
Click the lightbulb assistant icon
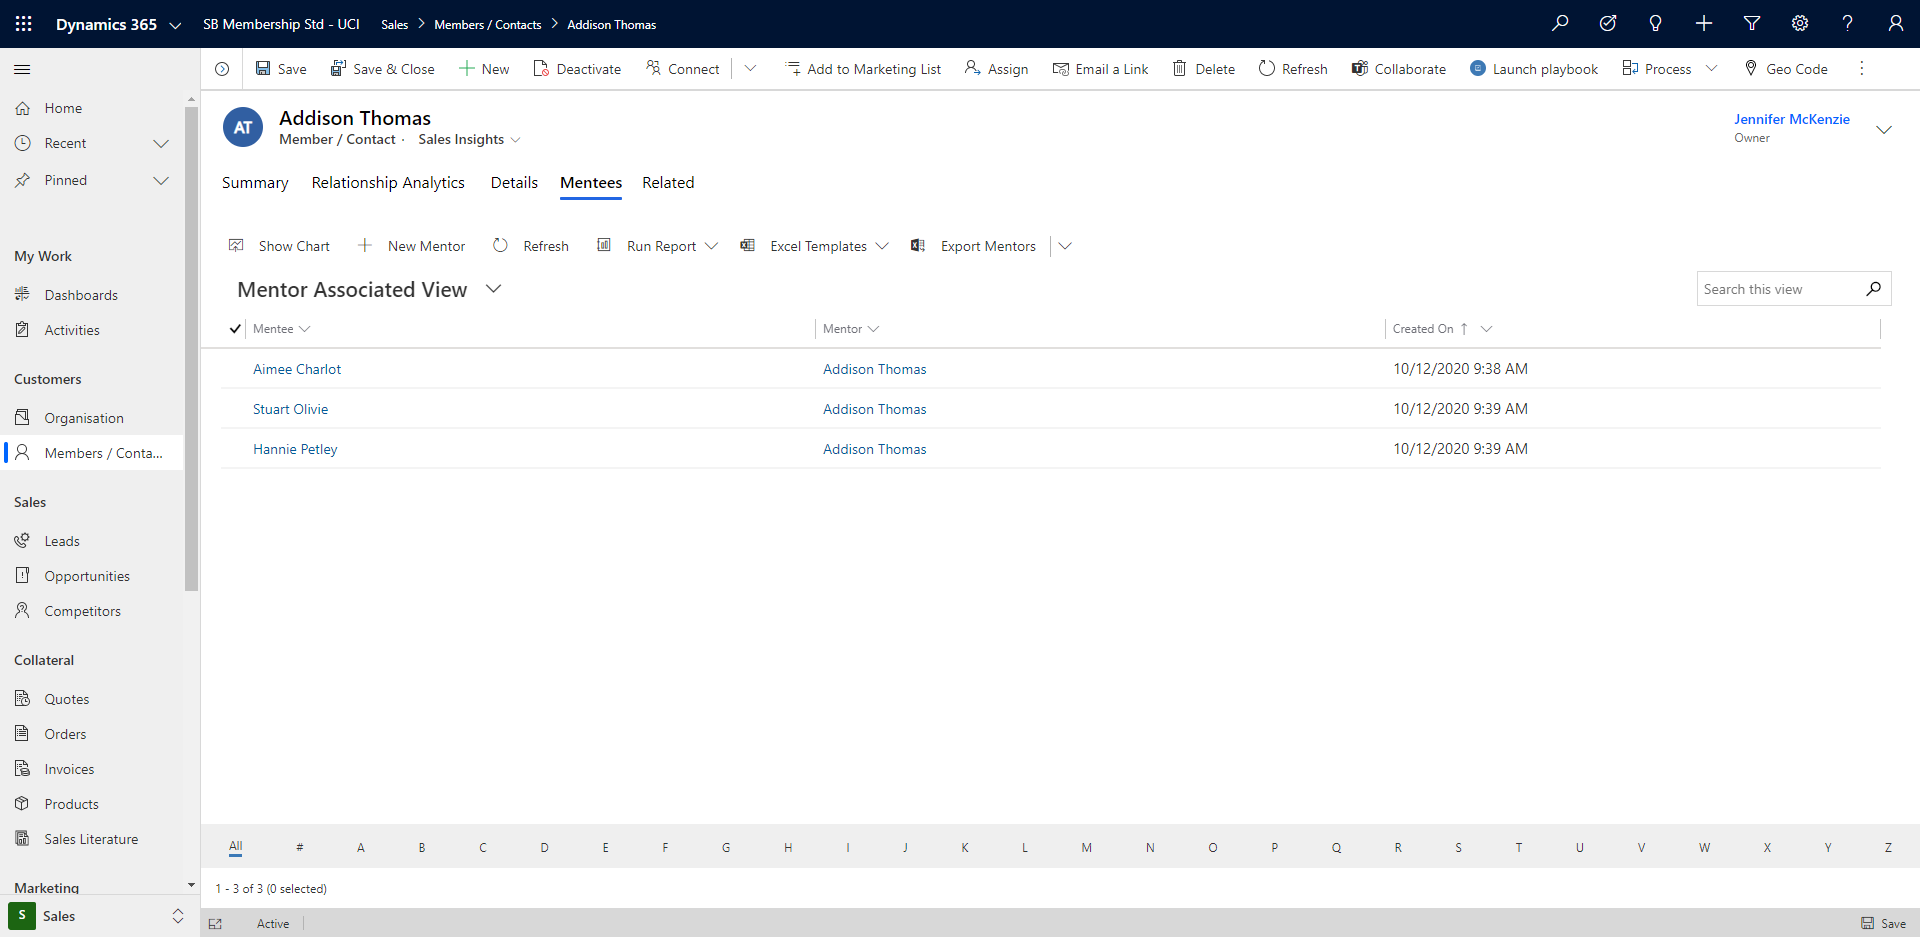point(1656,23)
